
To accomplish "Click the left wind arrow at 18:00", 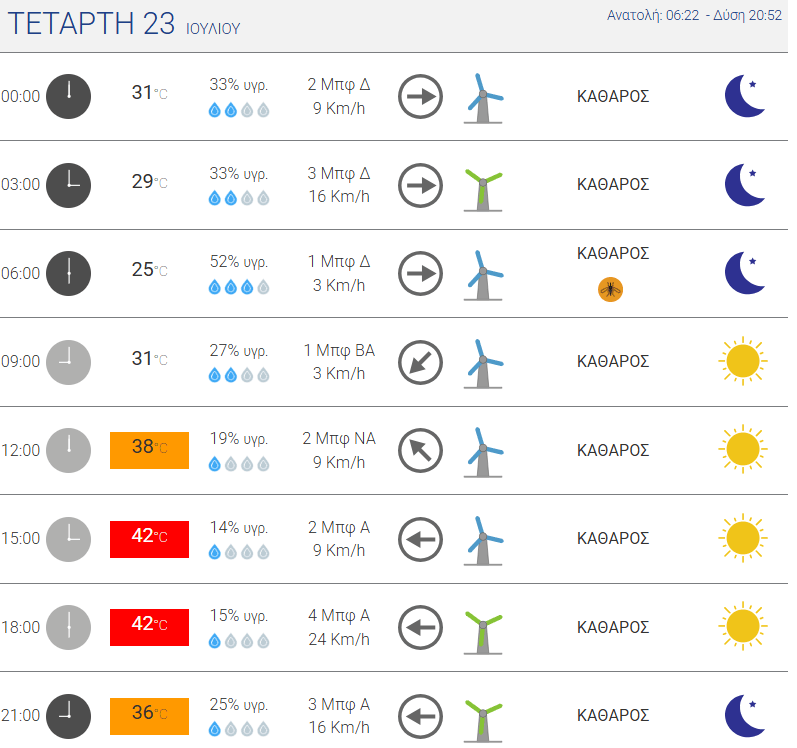I will click(420, 628).
